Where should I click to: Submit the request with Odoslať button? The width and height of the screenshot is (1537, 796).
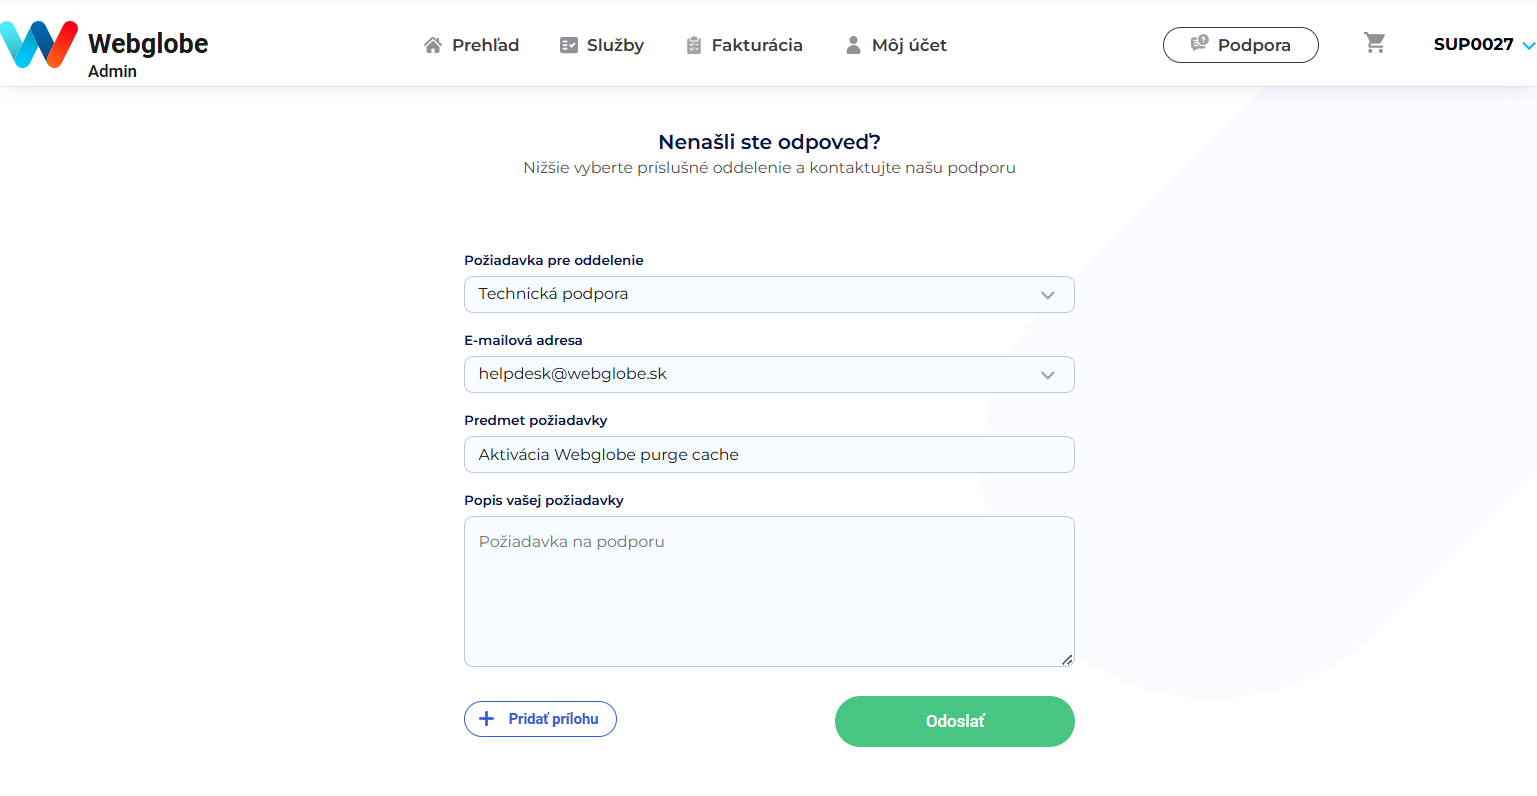click(955, 721)
